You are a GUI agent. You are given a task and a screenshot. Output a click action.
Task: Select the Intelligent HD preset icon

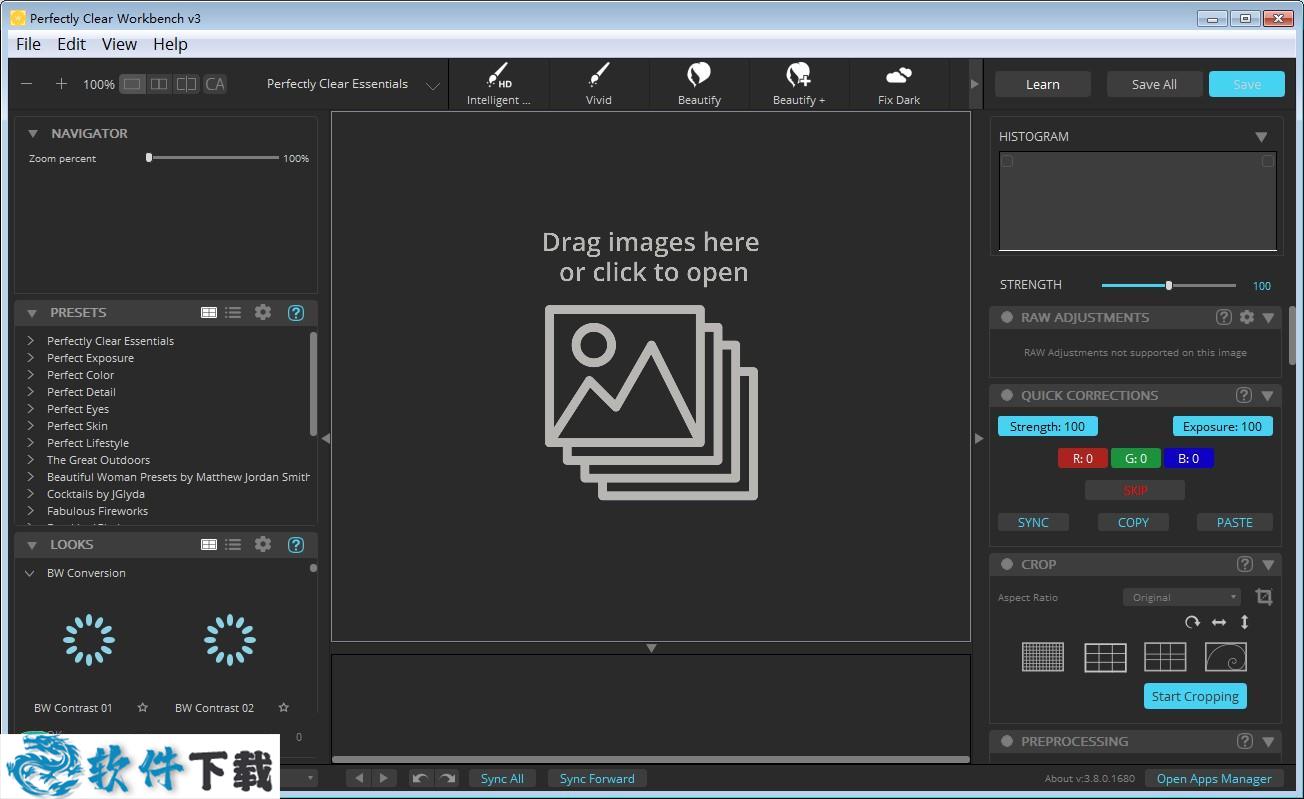[498, 76]
